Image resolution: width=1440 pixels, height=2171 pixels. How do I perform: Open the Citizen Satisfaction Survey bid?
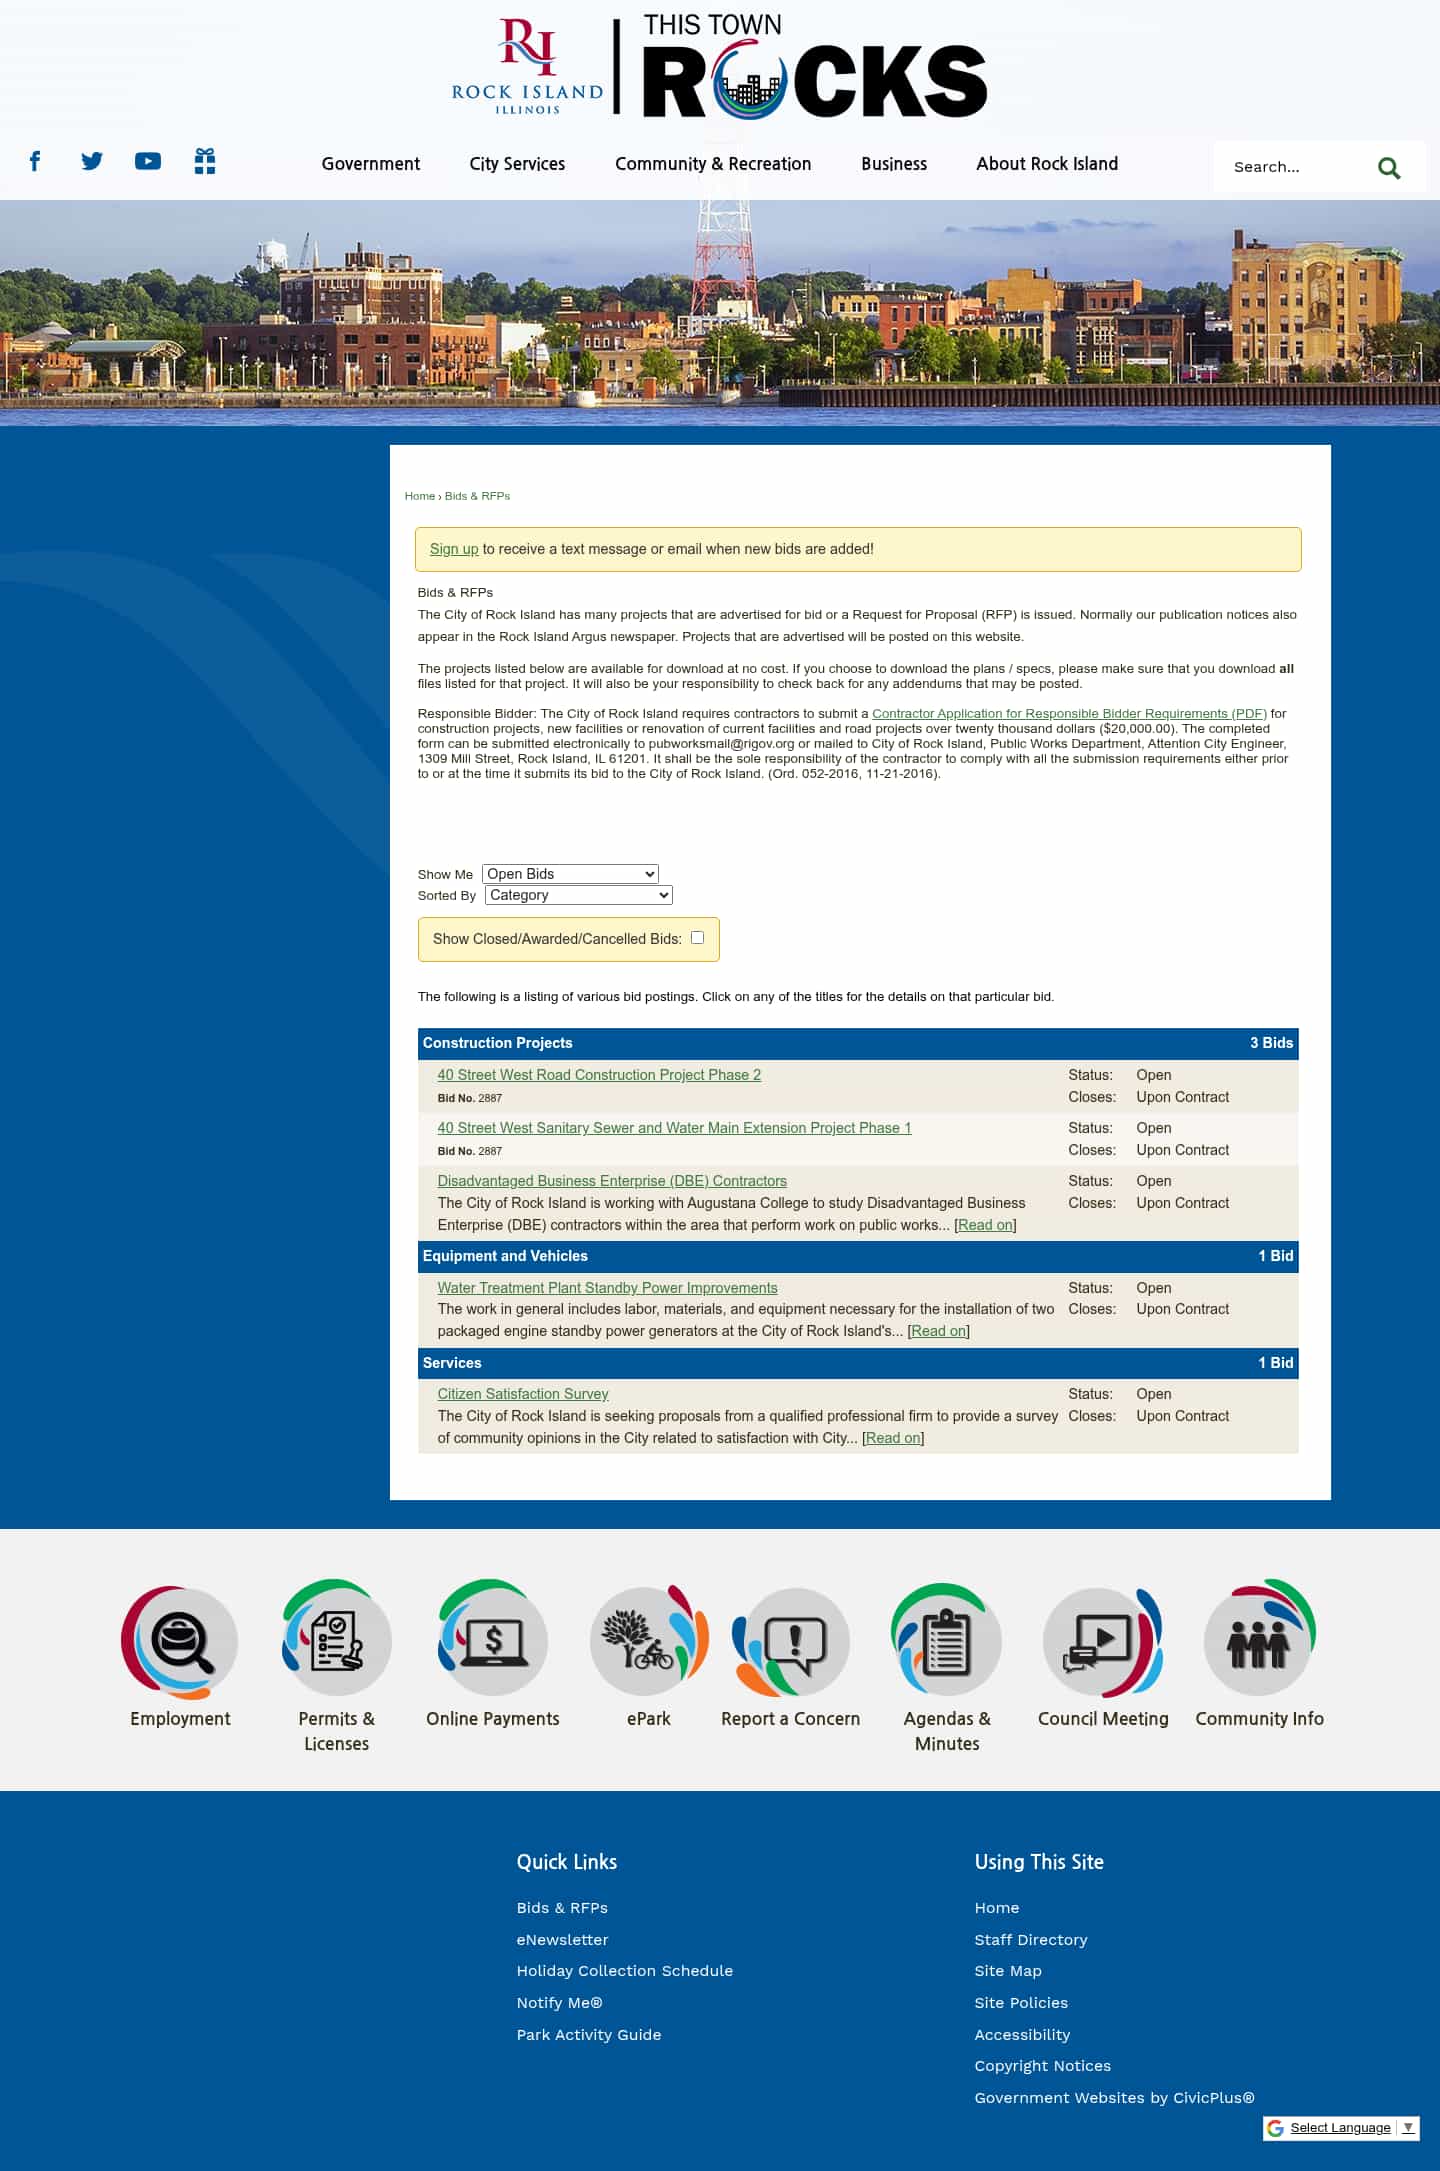coord(523,1394)
